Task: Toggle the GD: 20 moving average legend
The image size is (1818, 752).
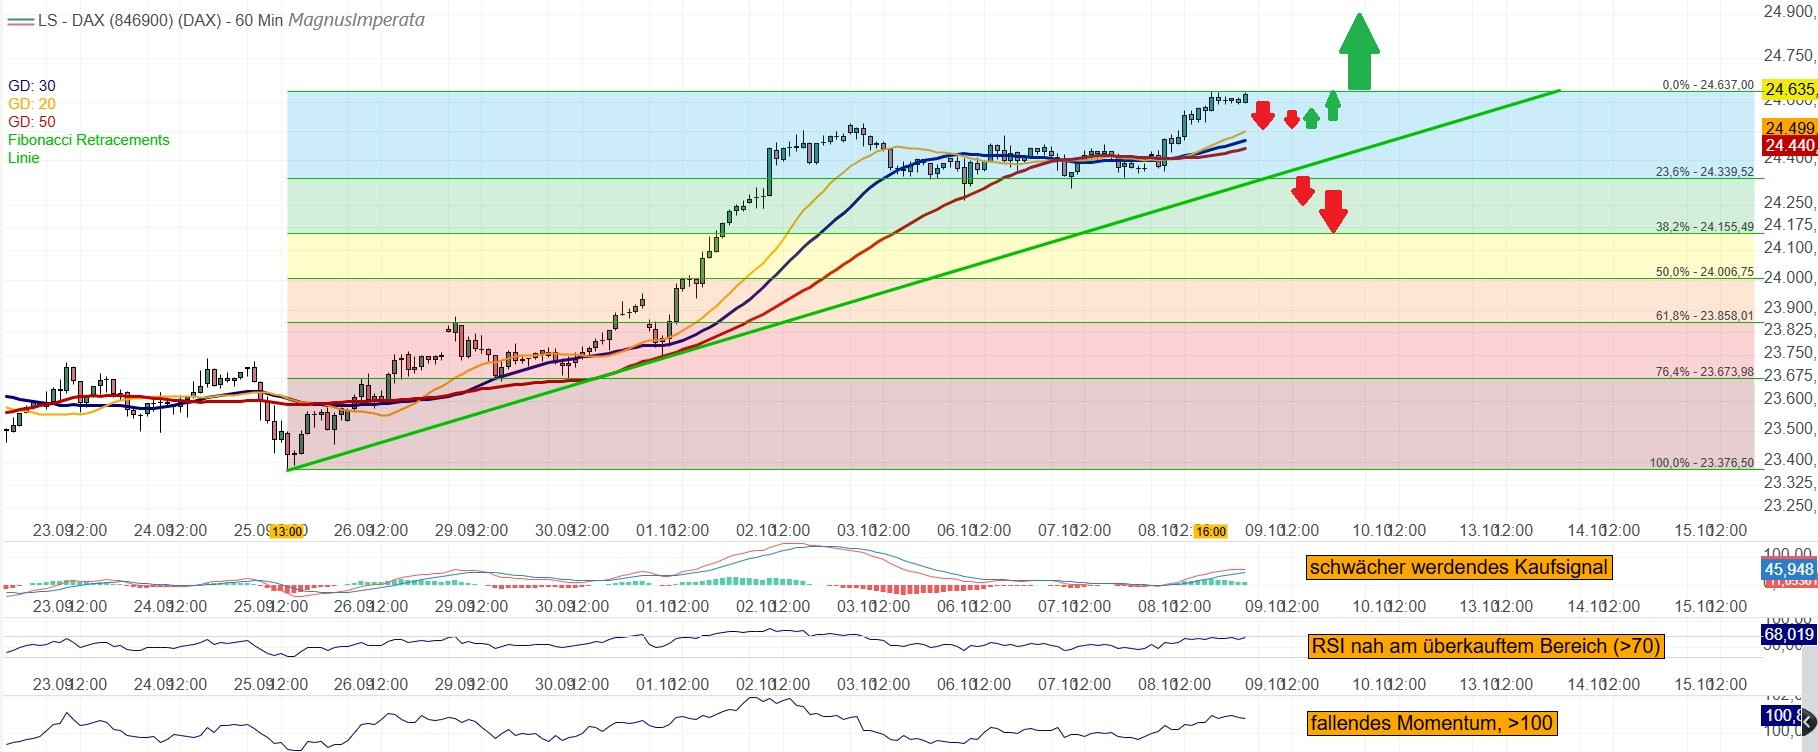Action: point(32,104)
